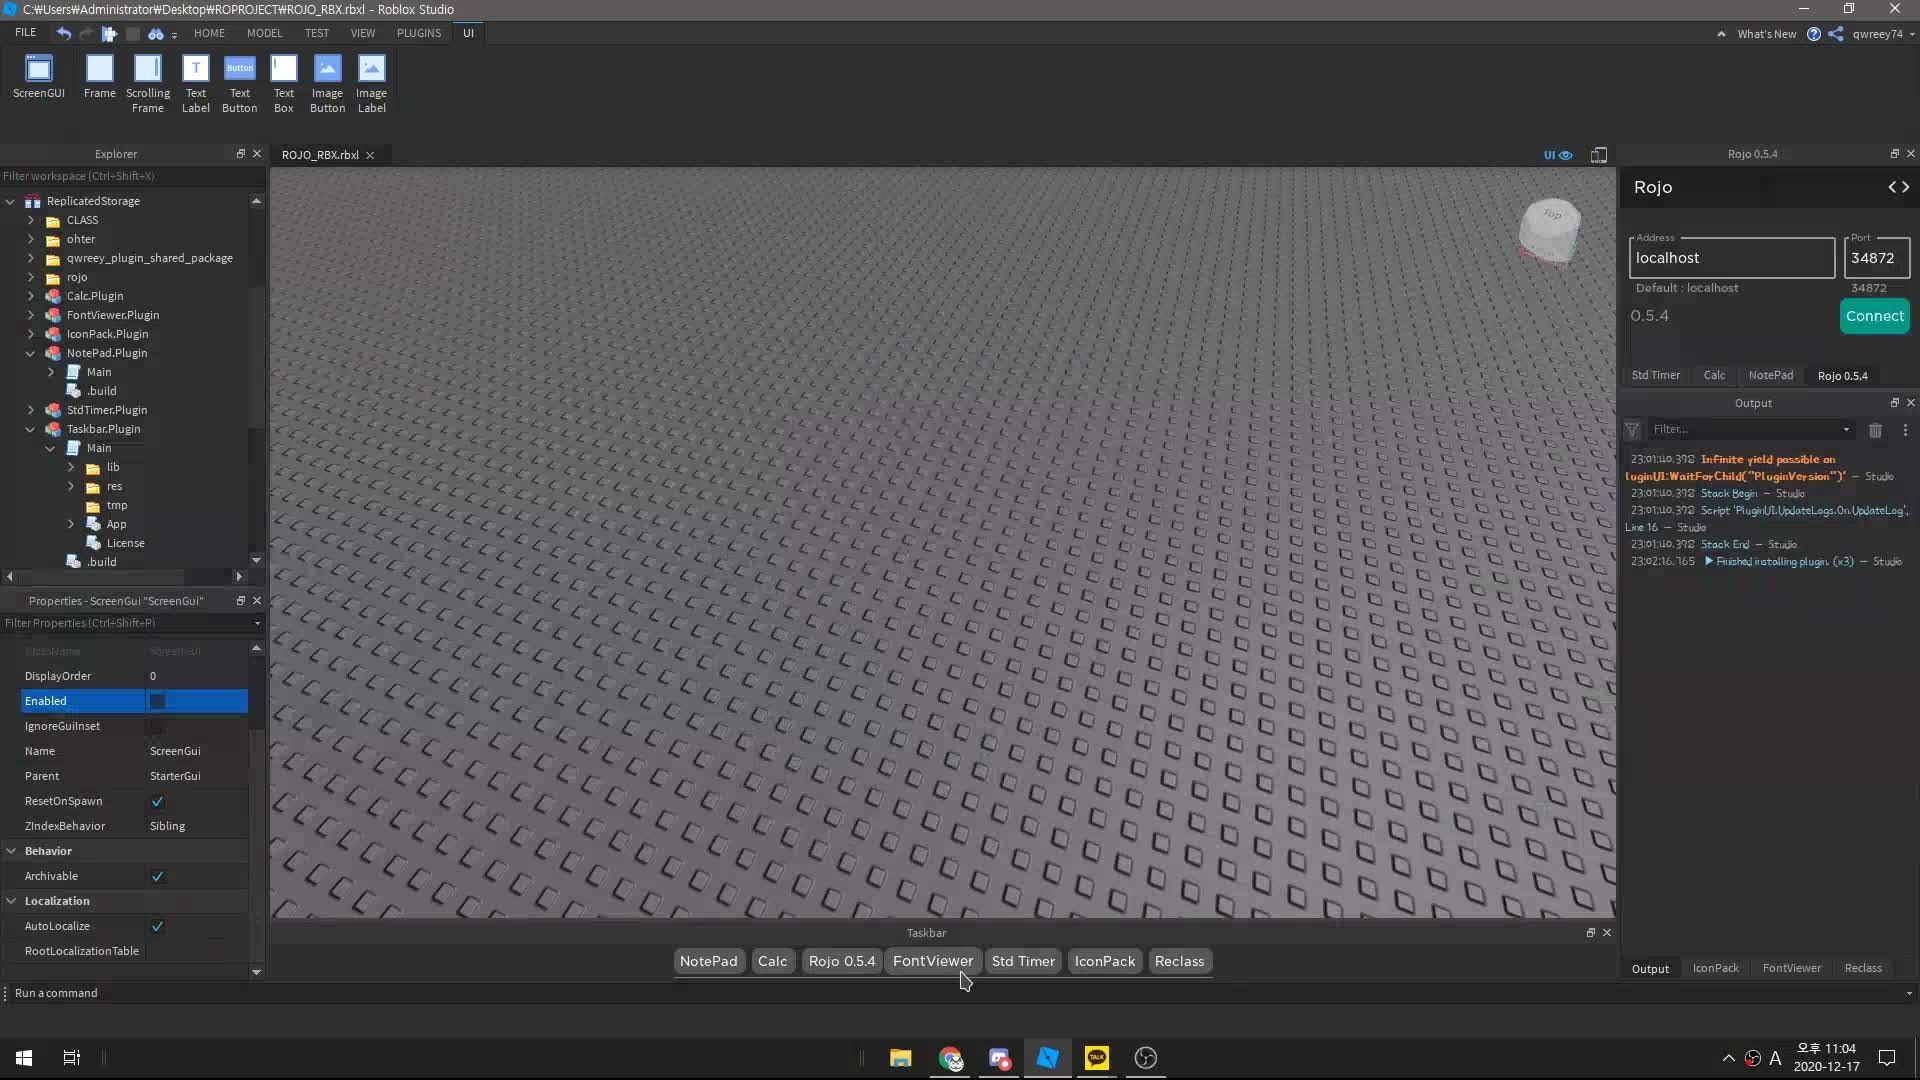Screen dimensions: 1920x1080
Task: Open the Help question mark icon
Action: [1813, 34]
